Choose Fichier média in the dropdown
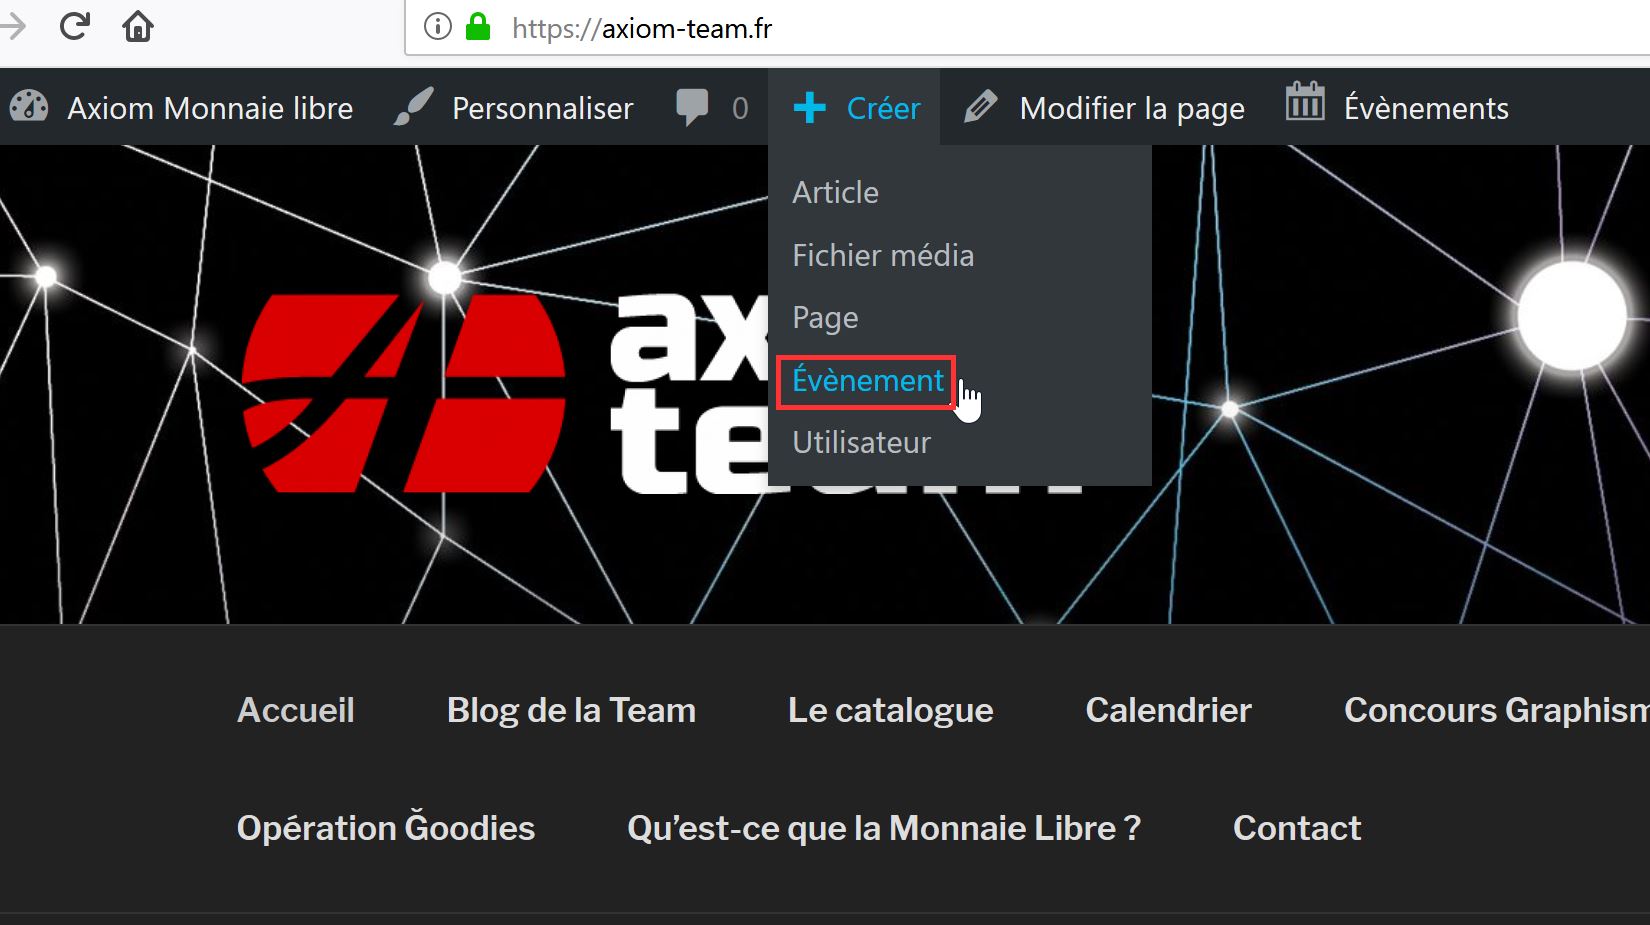The height and width of the screenshot is (925, 1650). (882, 255)
